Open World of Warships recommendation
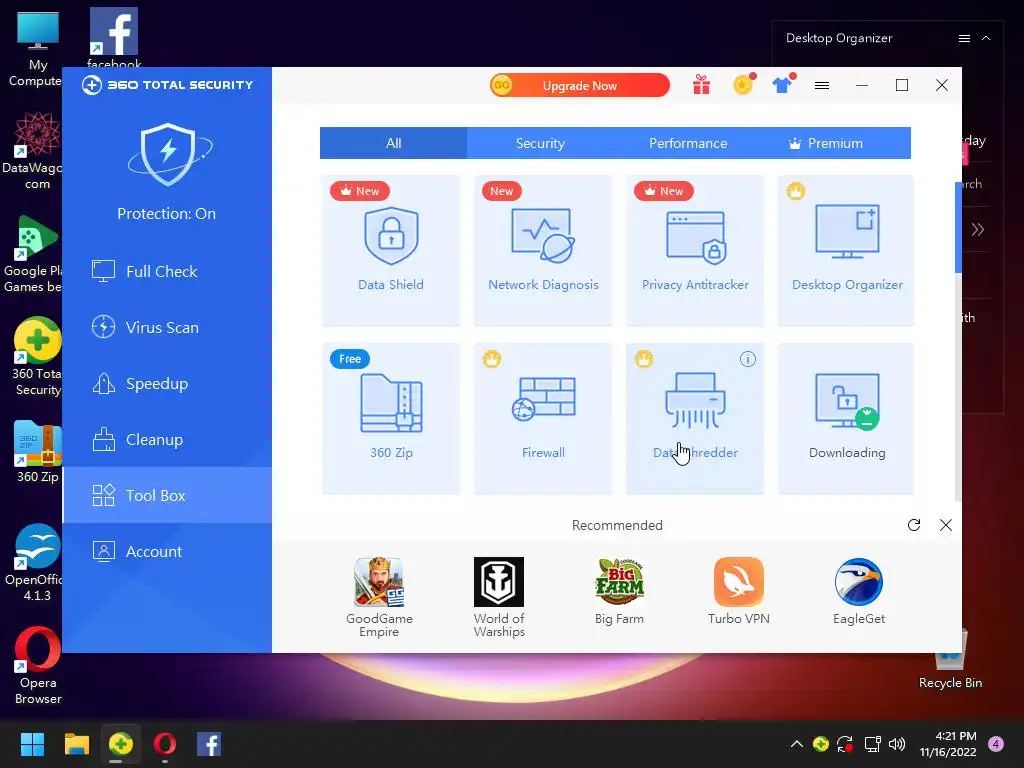The width and height of the screenshot is (1024, 768). tap(499, 597)
